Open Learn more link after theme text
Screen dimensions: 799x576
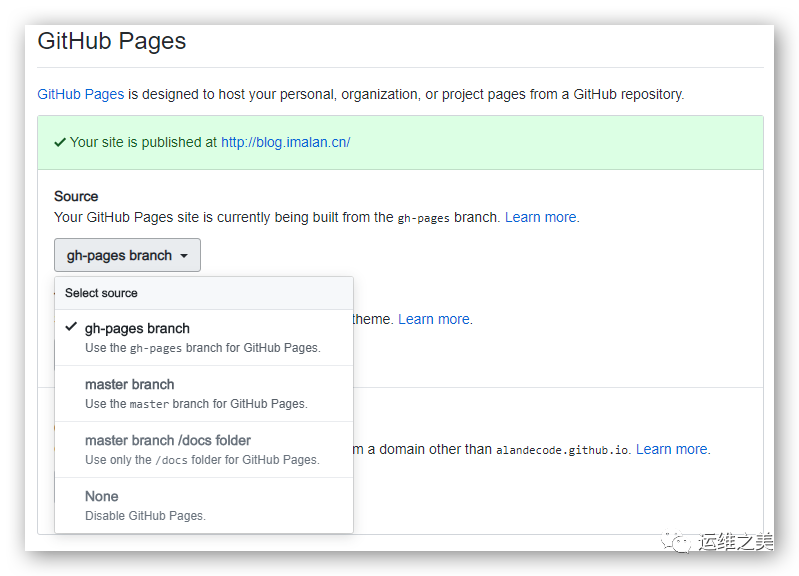point(434,319)
